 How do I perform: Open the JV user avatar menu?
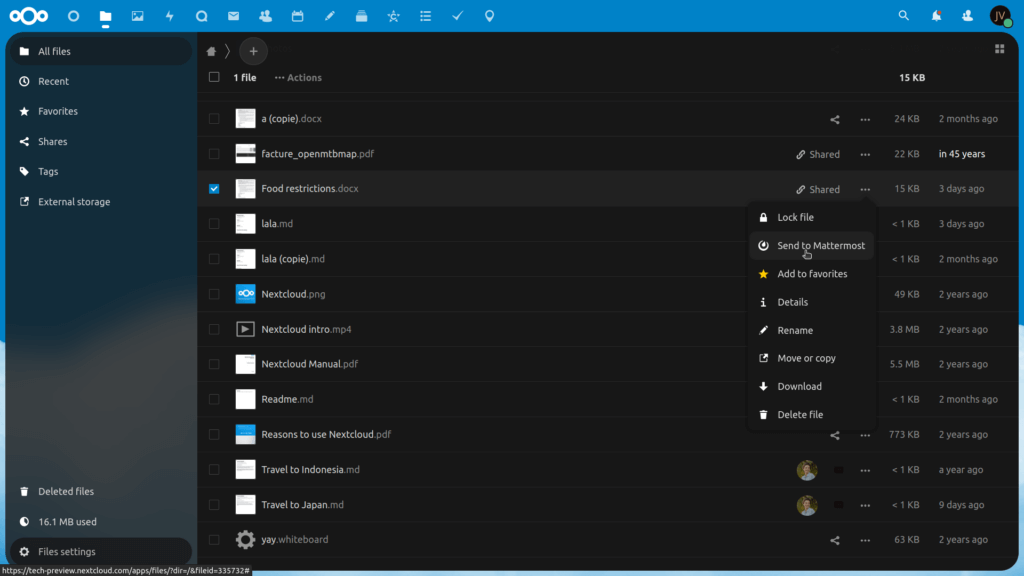point(1000,16)
